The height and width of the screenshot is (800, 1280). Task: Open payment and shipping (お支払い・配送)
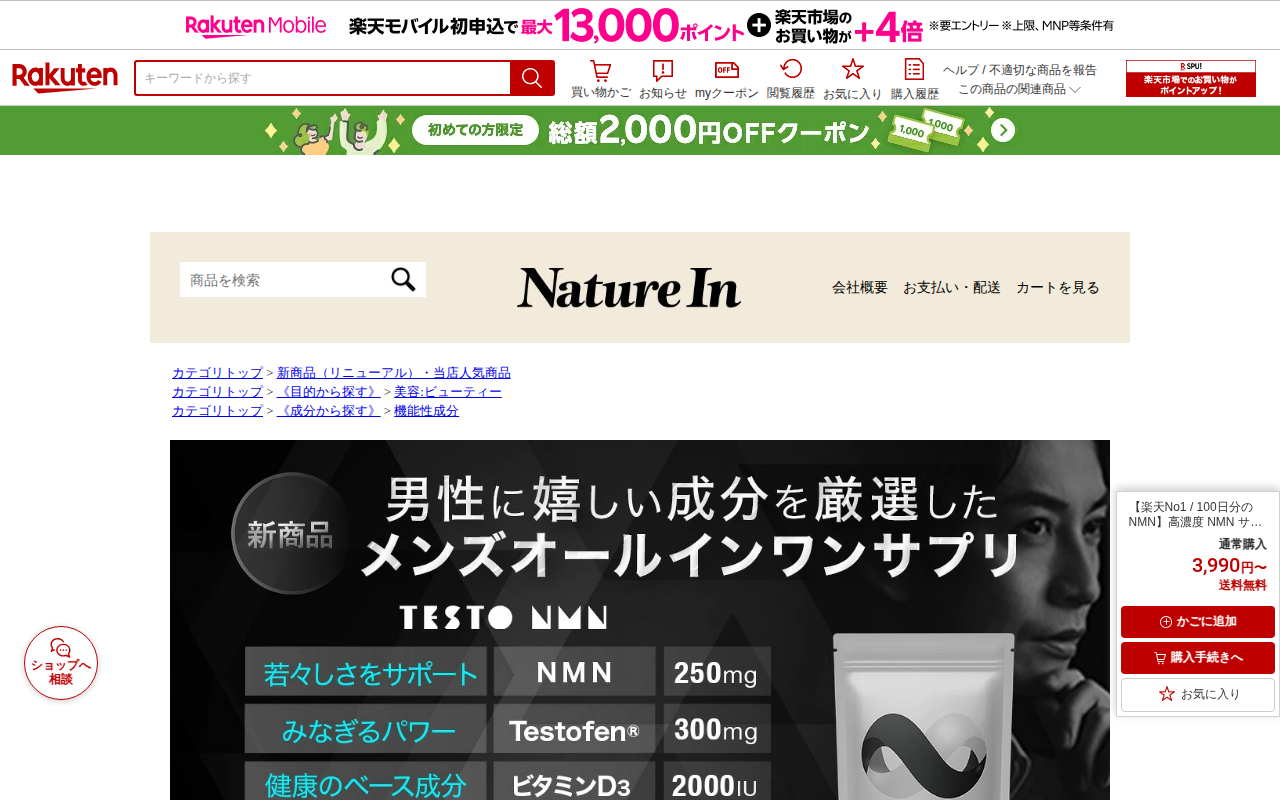click(x=952, y=287)
